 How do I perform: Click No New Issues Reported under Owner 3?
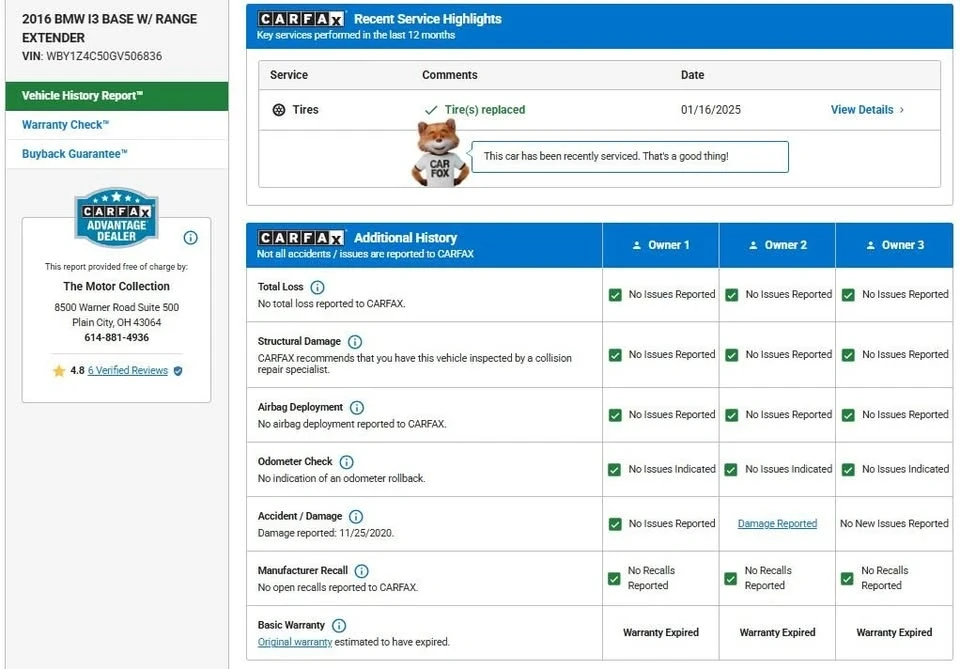[894, 524]
